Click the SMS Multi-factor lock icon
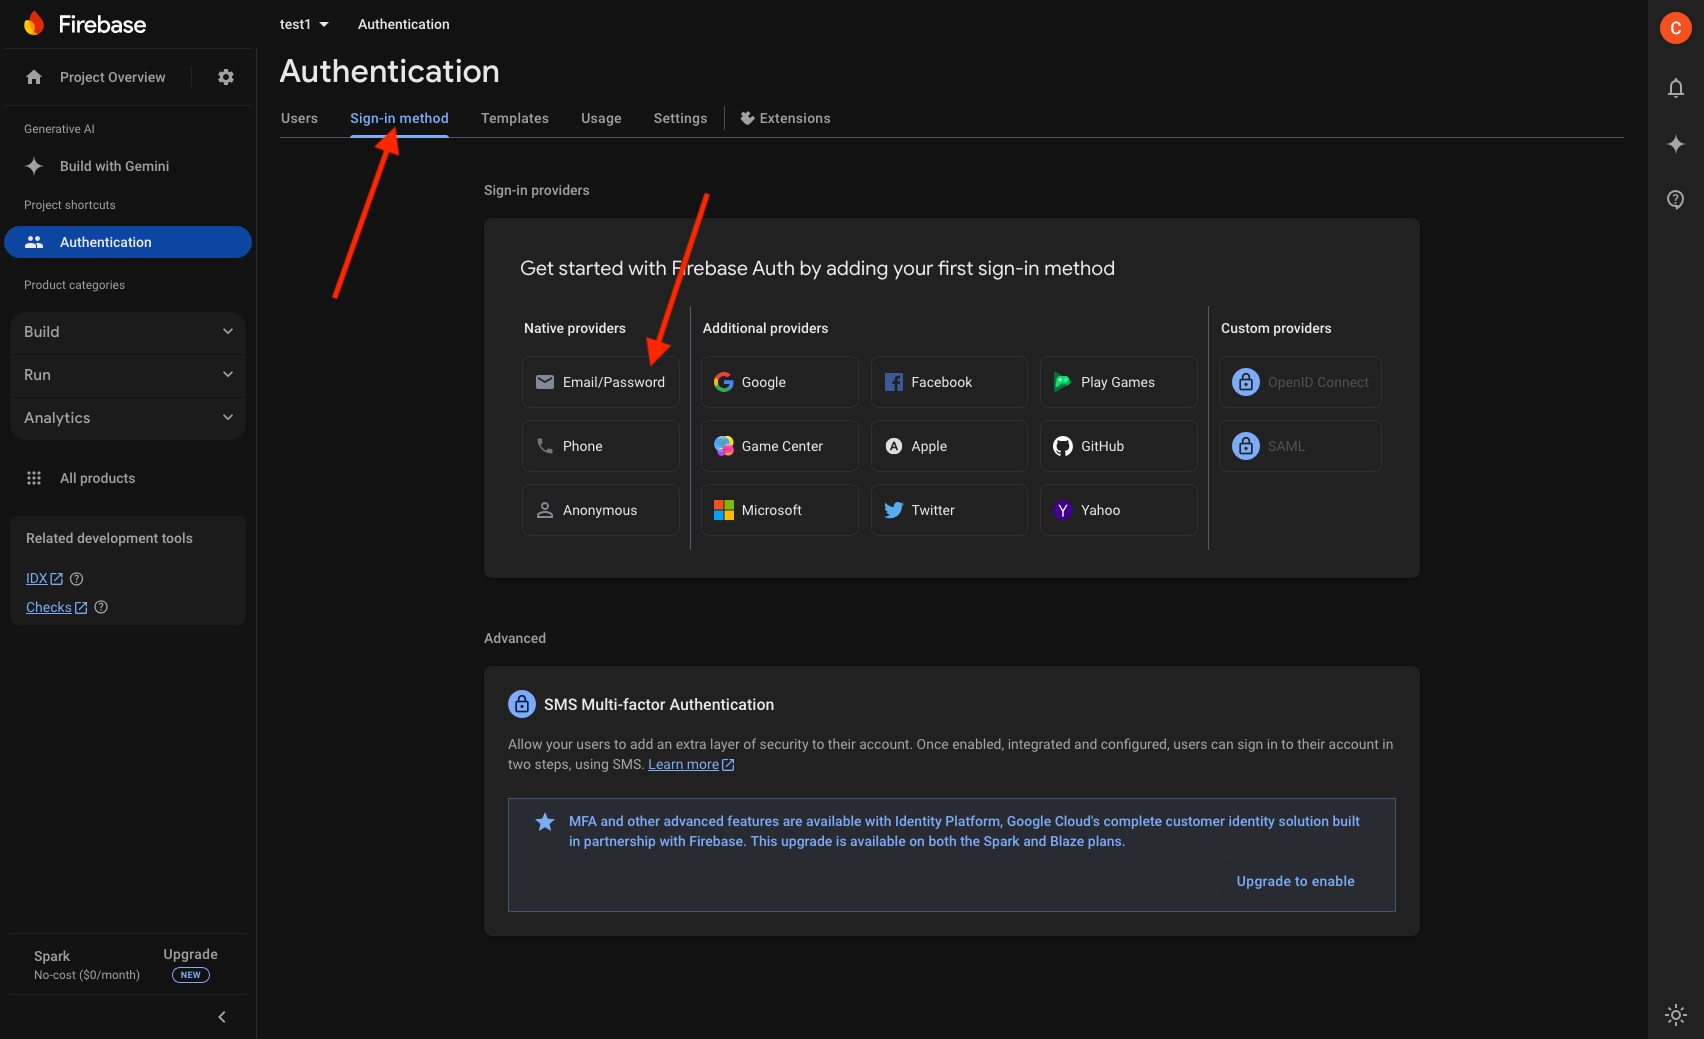 (522, 704)
